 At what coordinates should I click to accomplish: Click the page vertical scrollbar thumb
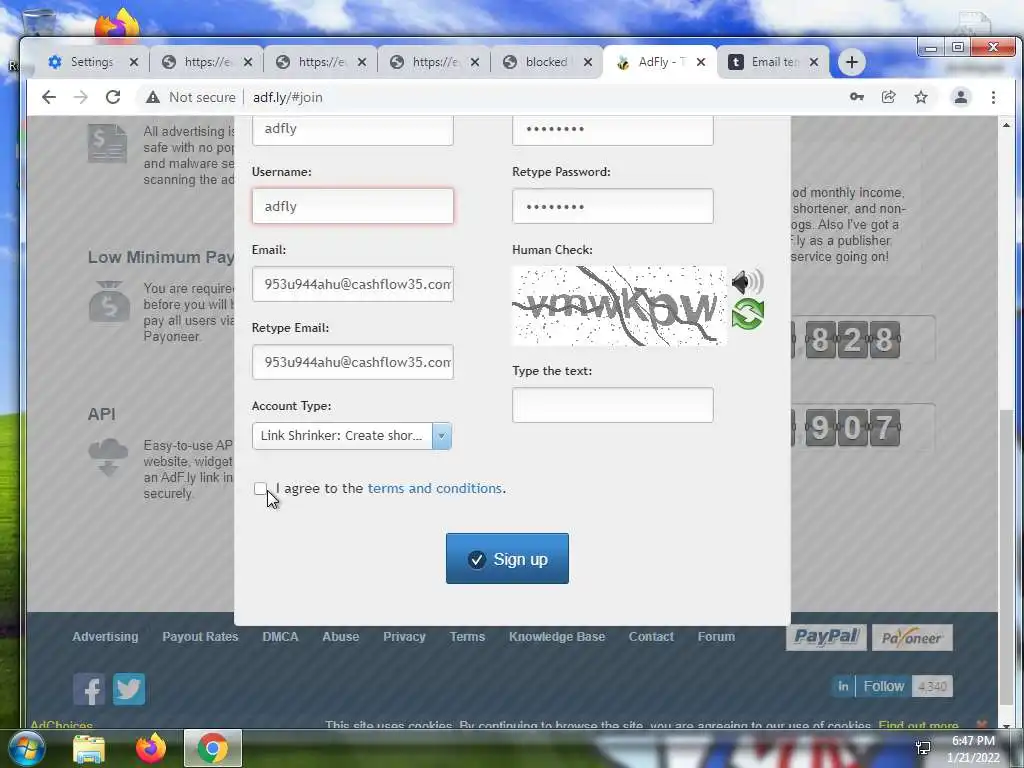click(x=1006, y=556)
